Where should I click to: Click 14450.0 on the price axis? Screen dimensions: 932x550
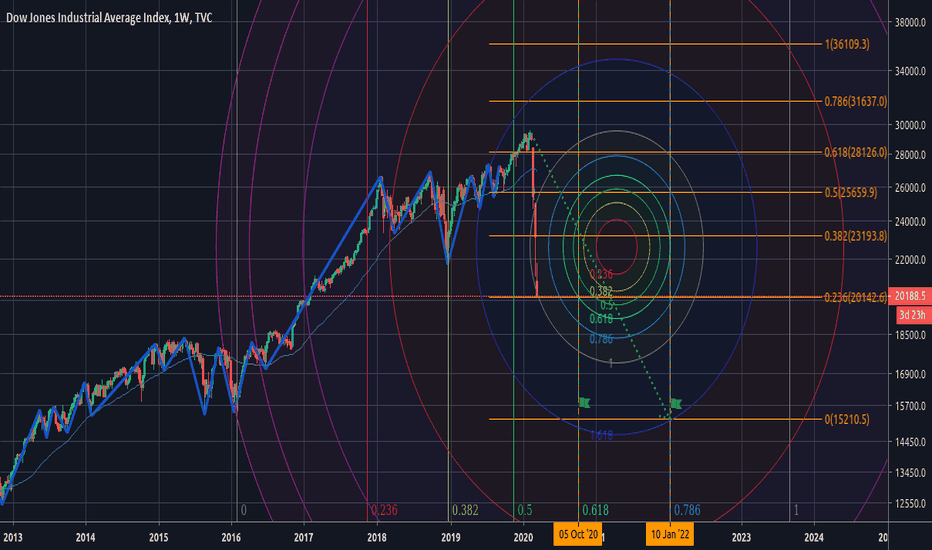(x=910, y=442)
